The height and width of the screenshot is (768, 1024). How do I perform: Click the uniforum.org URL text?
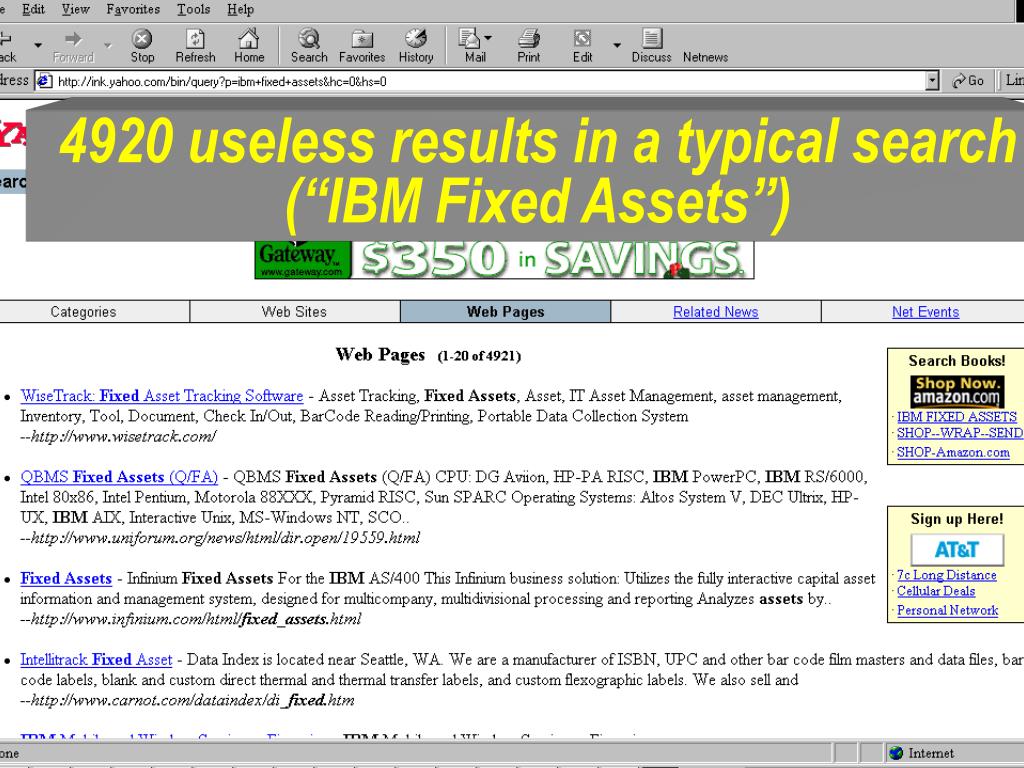tap(220, 537)
